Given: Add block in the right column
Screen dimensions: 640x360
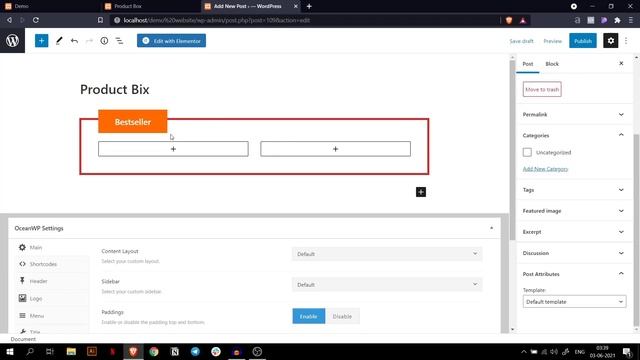Looking at the screenshot, I should pyautogui.click(x=336, y=149).
